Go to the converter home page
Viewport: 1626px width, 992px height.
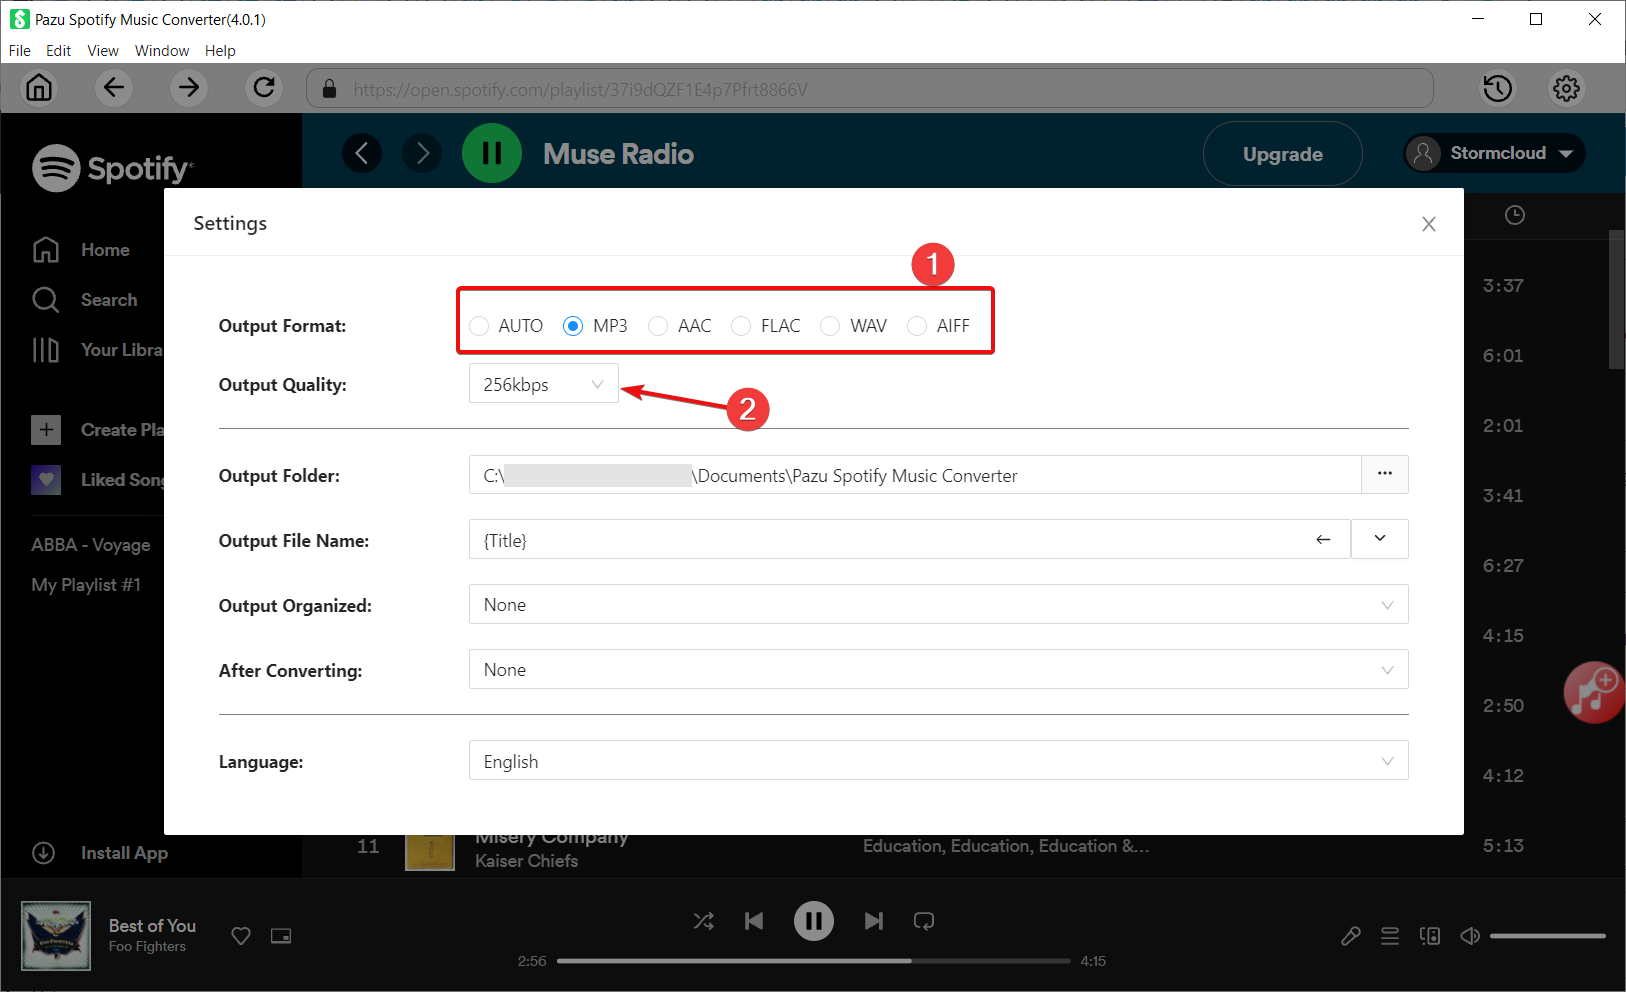click(x=39, y=88)
